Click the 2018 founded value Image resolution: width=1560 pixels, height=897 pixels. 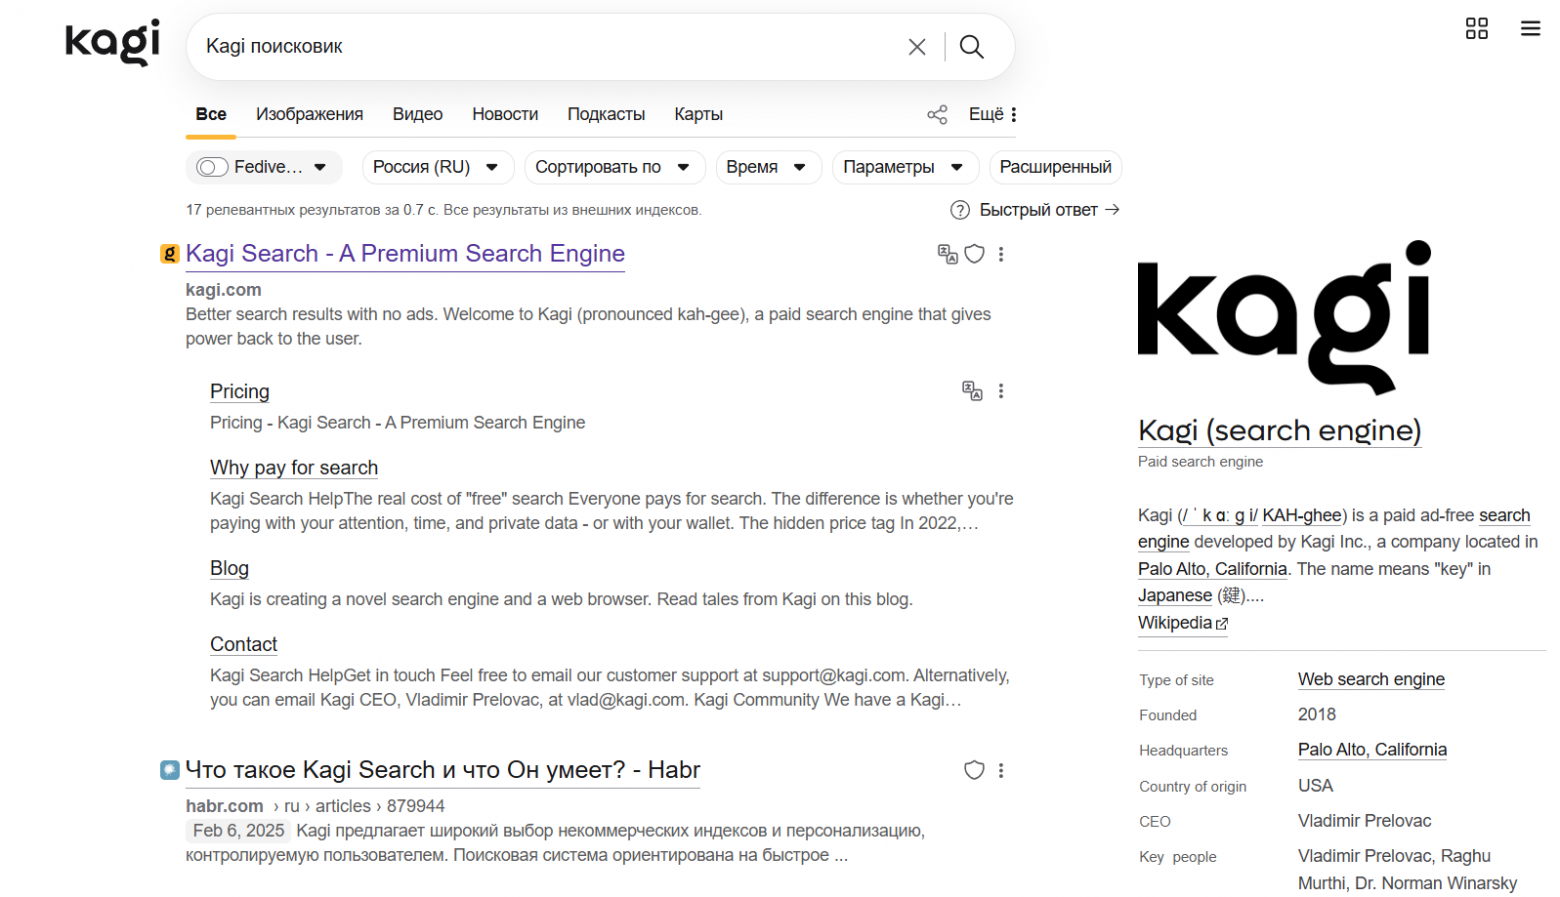click(1317, 715)
